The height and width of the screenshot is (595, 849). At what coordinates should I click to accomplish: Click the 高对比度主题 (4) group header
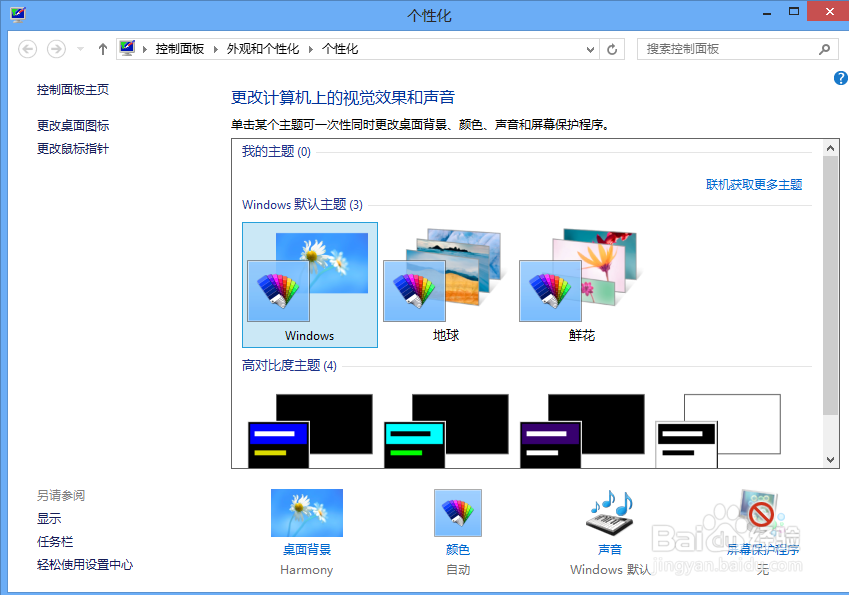[289, 366]
